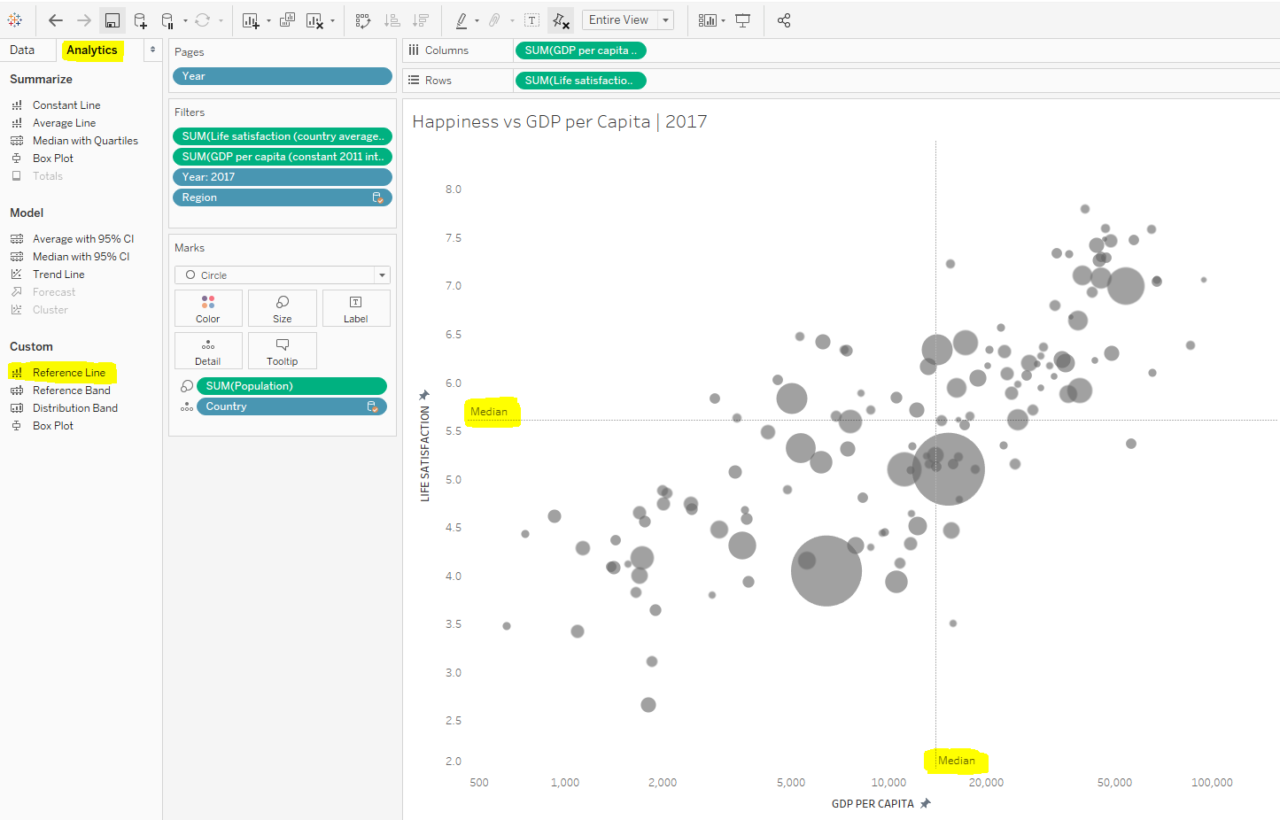Click the Sort Ascending toolbar icon
Image resolution: width=1280 pixels, height=820 pixels.
(394, 19)
